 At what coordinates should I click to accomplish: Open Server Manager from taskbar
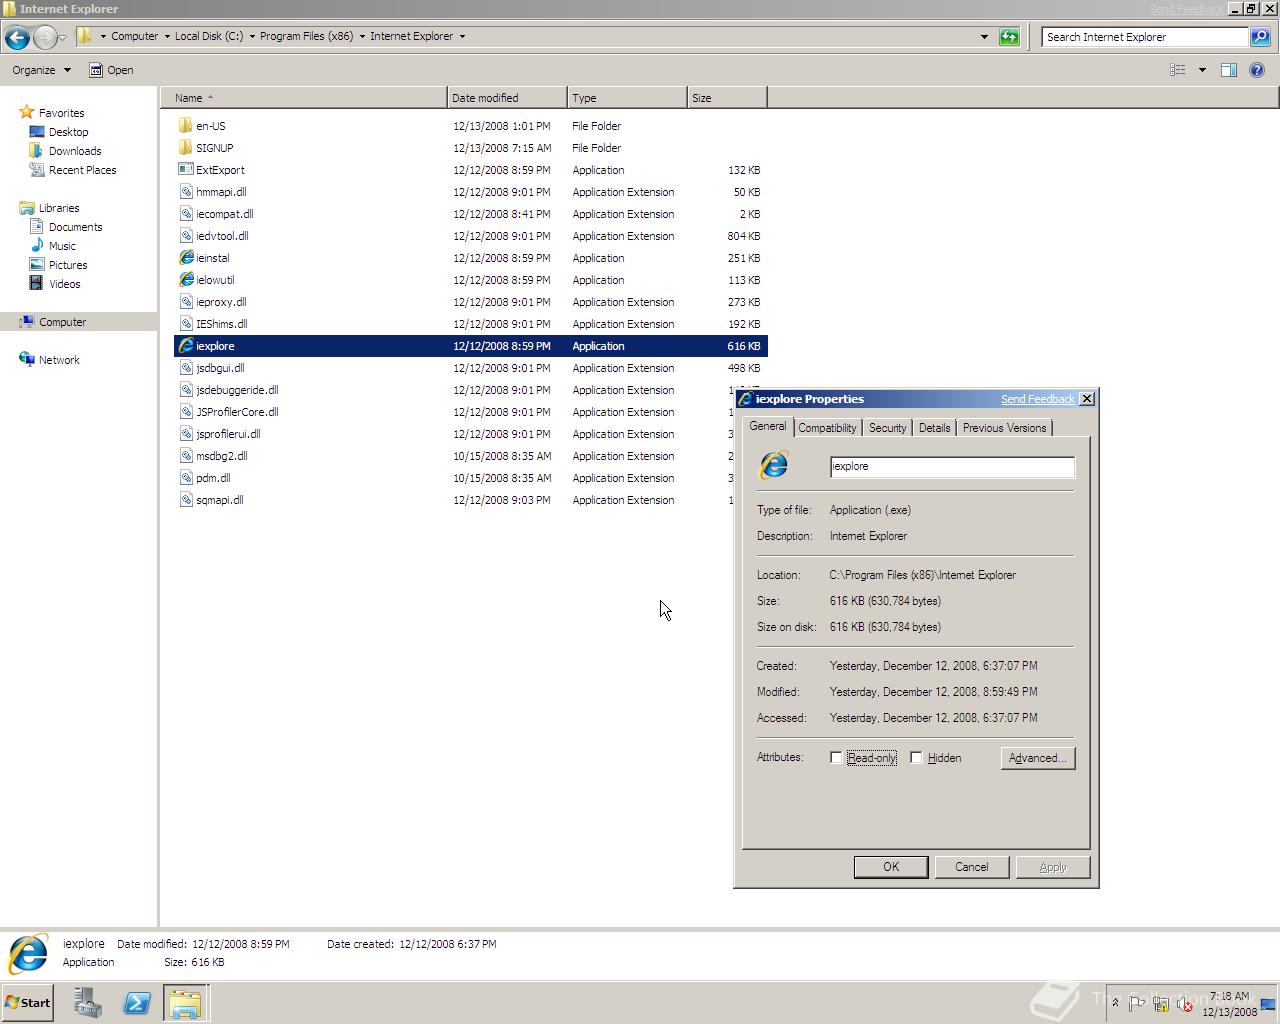(88, 1002)
